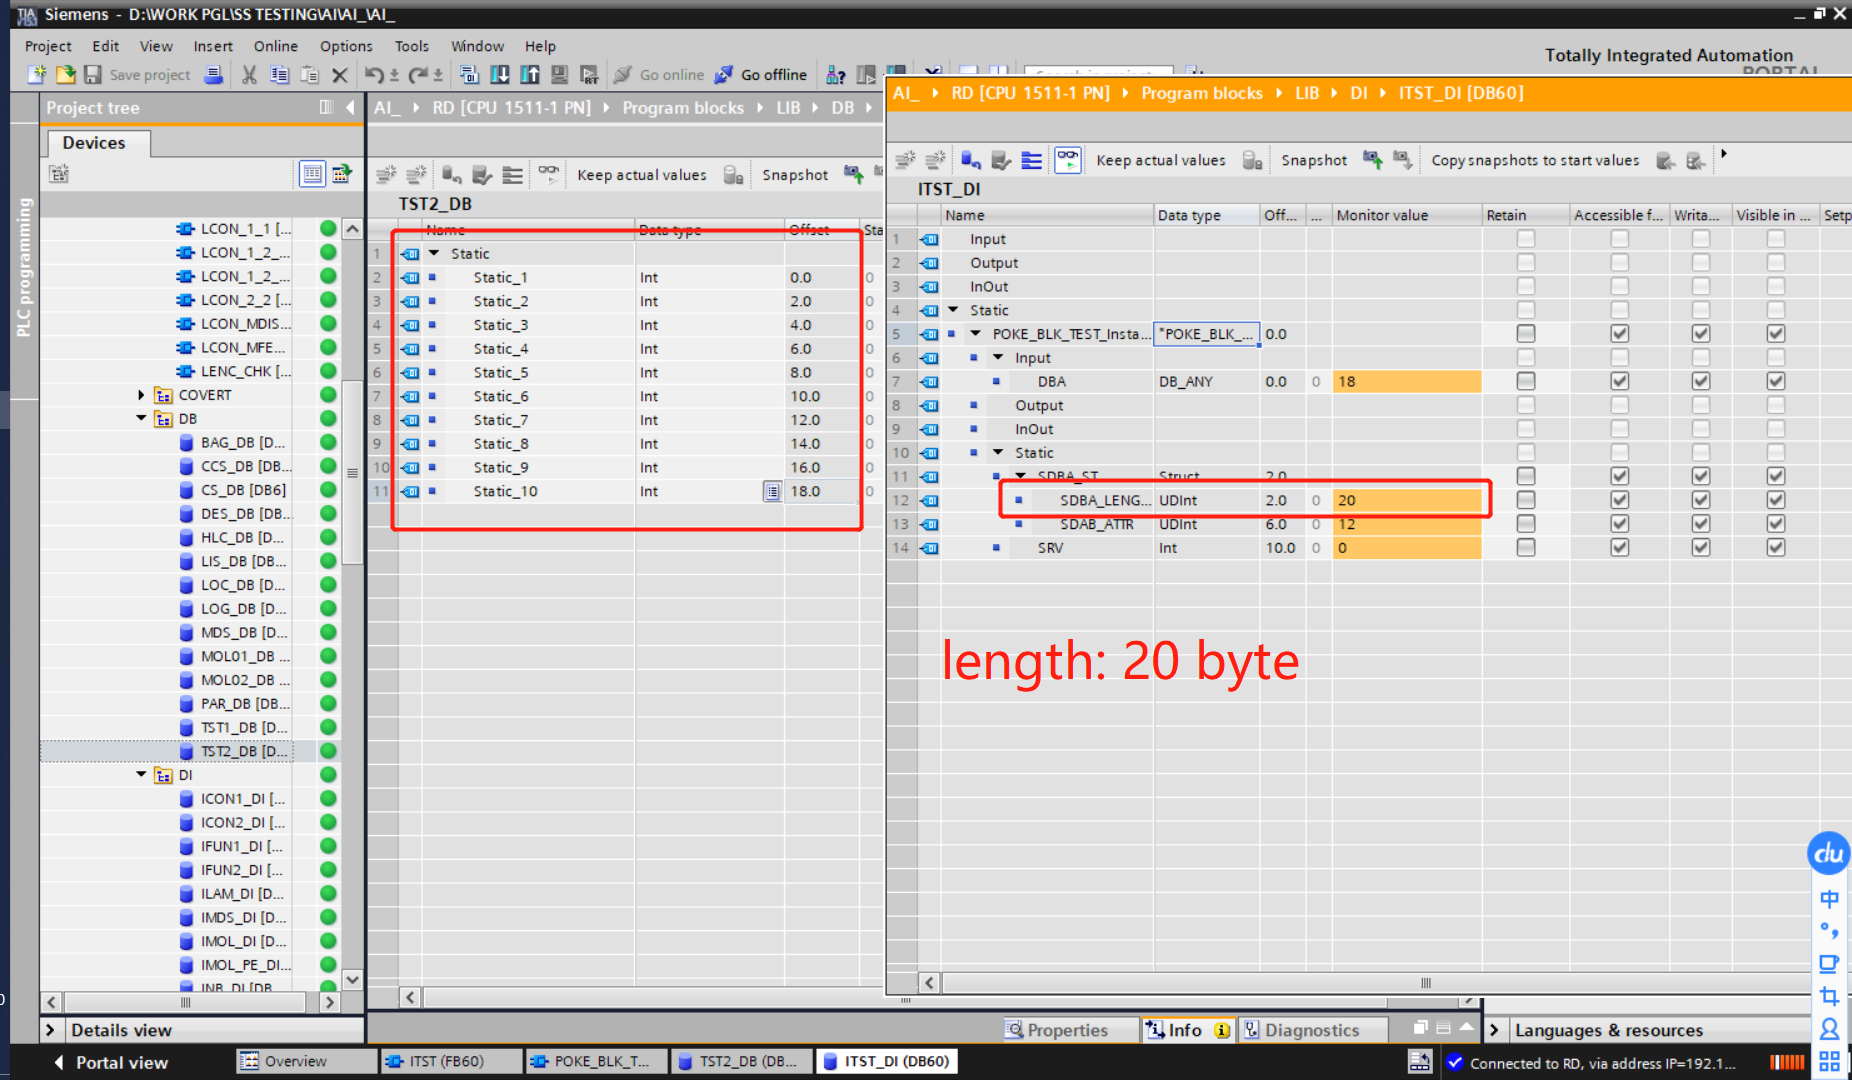The width and height of the screenshot is (1852, 1080).
Task: Collapse the Project tree panel with the arrow
Action: (350, 107)
